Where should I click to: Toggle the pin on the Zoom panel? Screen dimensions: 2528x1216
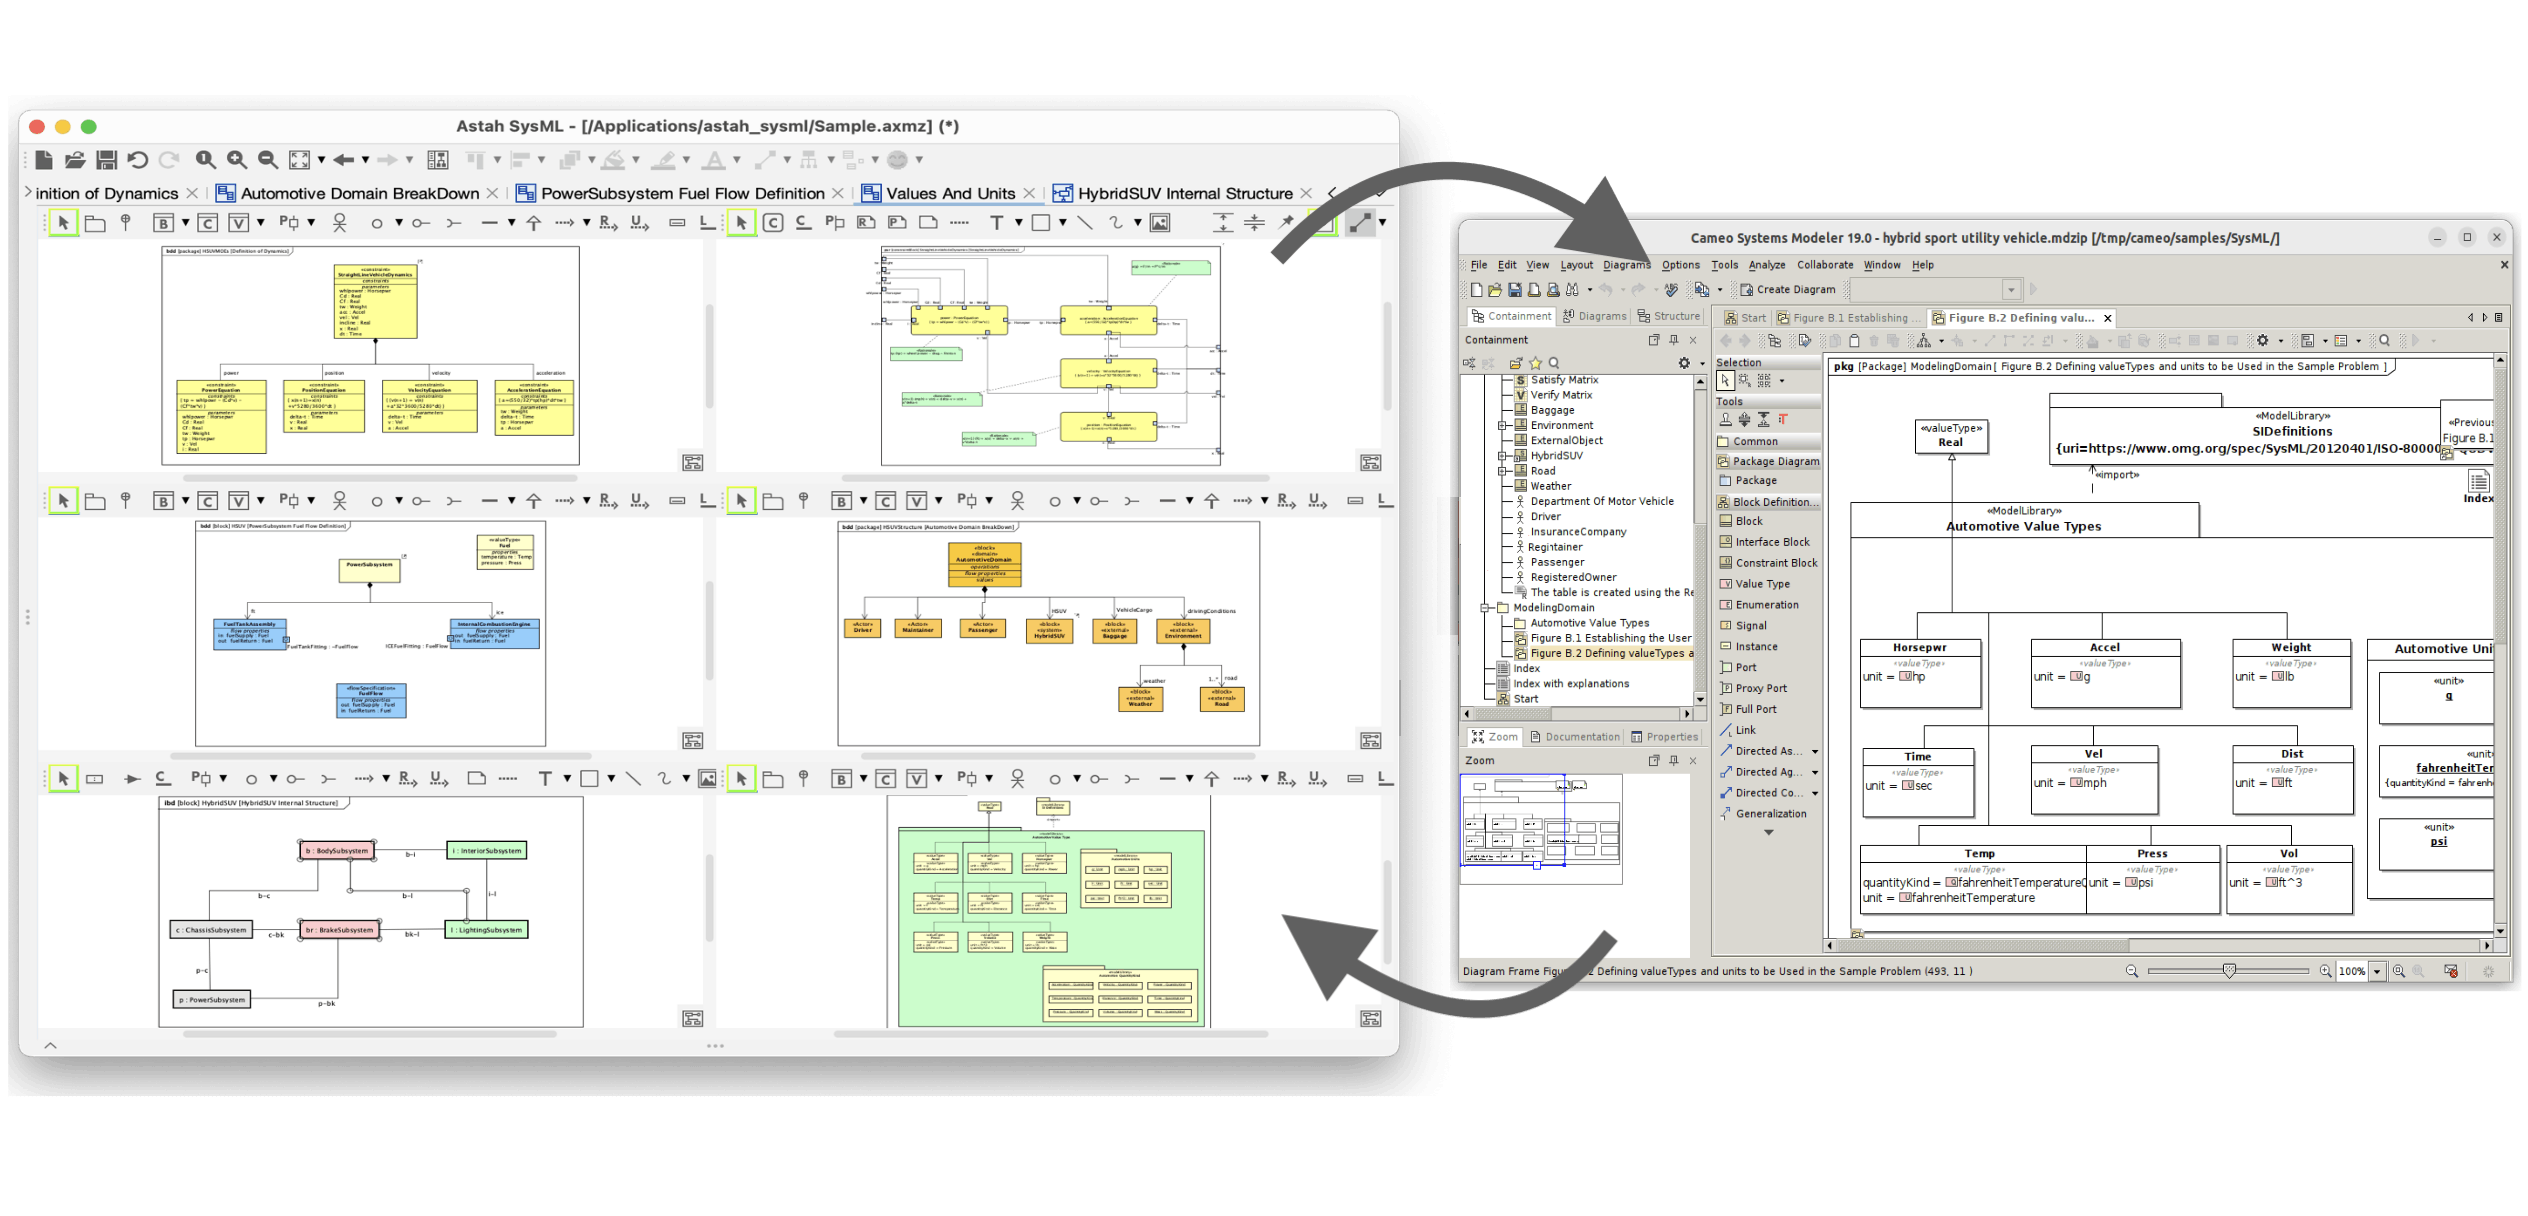(x=1673, y=761)
